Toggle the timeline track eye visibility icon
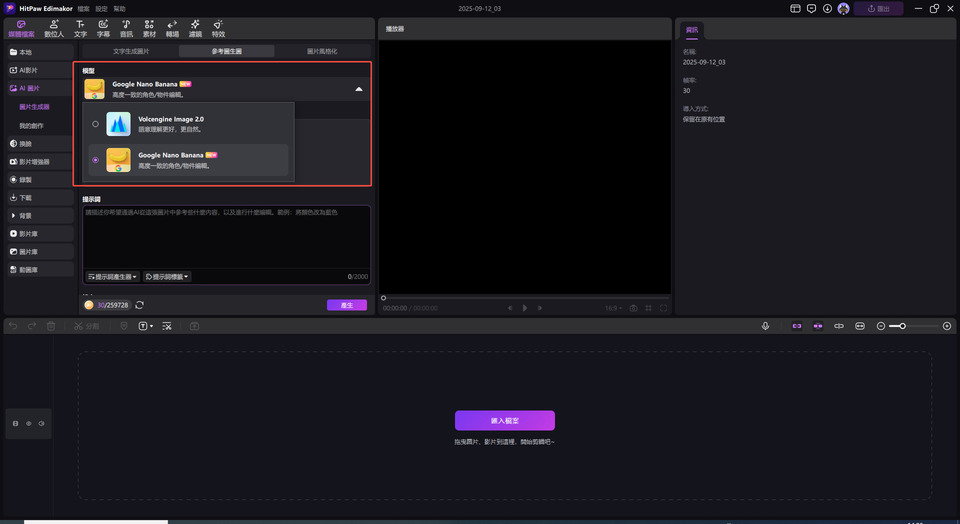The height and width of the screenshot is (524, 960). tap(28, 424)
